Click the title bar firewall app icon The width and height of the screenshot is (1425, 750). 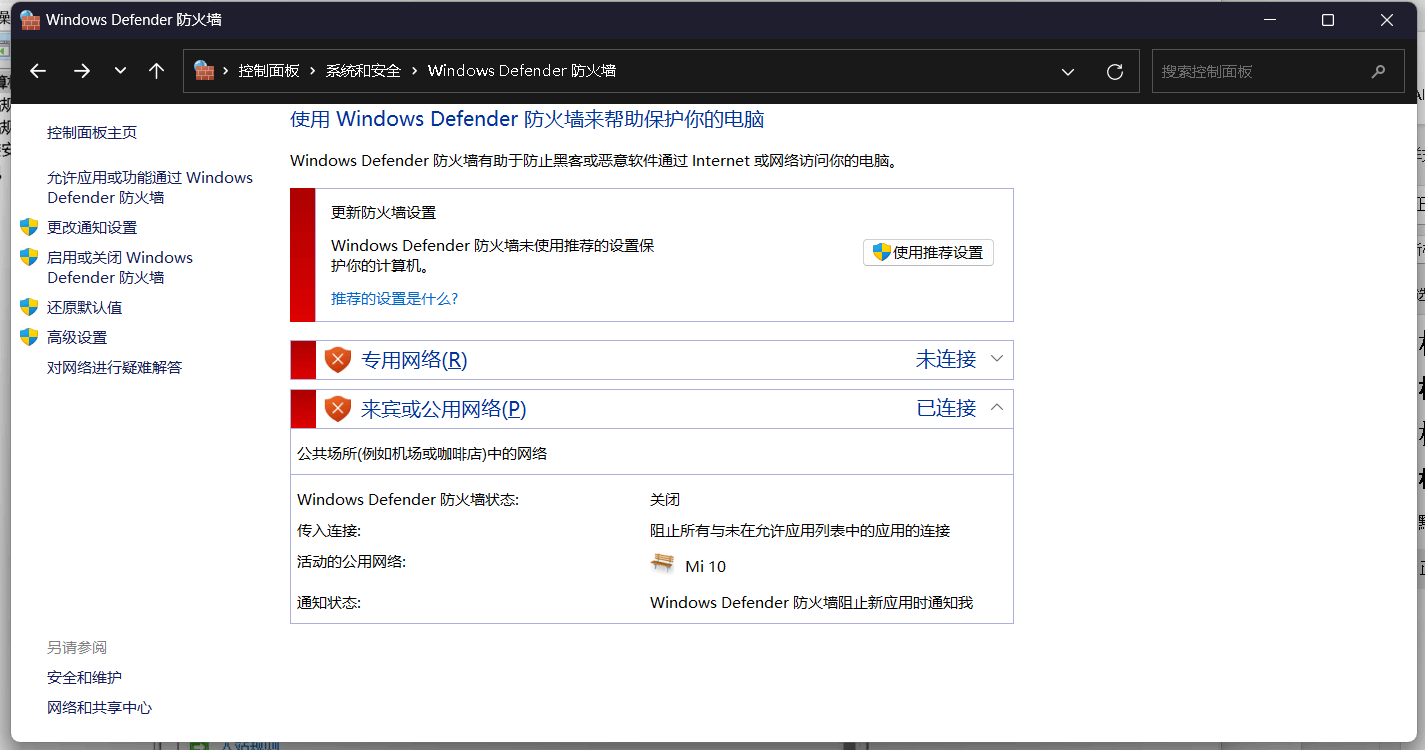click(x=30, y=20)
